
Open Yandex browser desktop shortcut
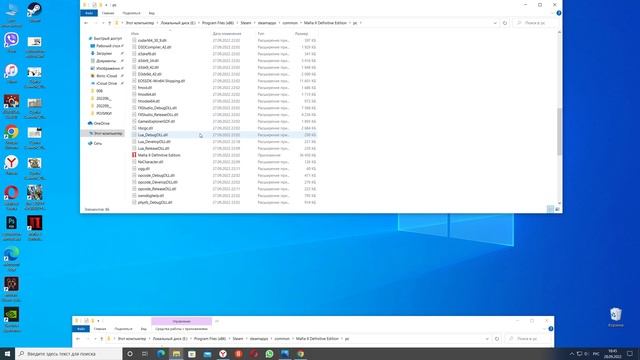[x=11, y=165]
